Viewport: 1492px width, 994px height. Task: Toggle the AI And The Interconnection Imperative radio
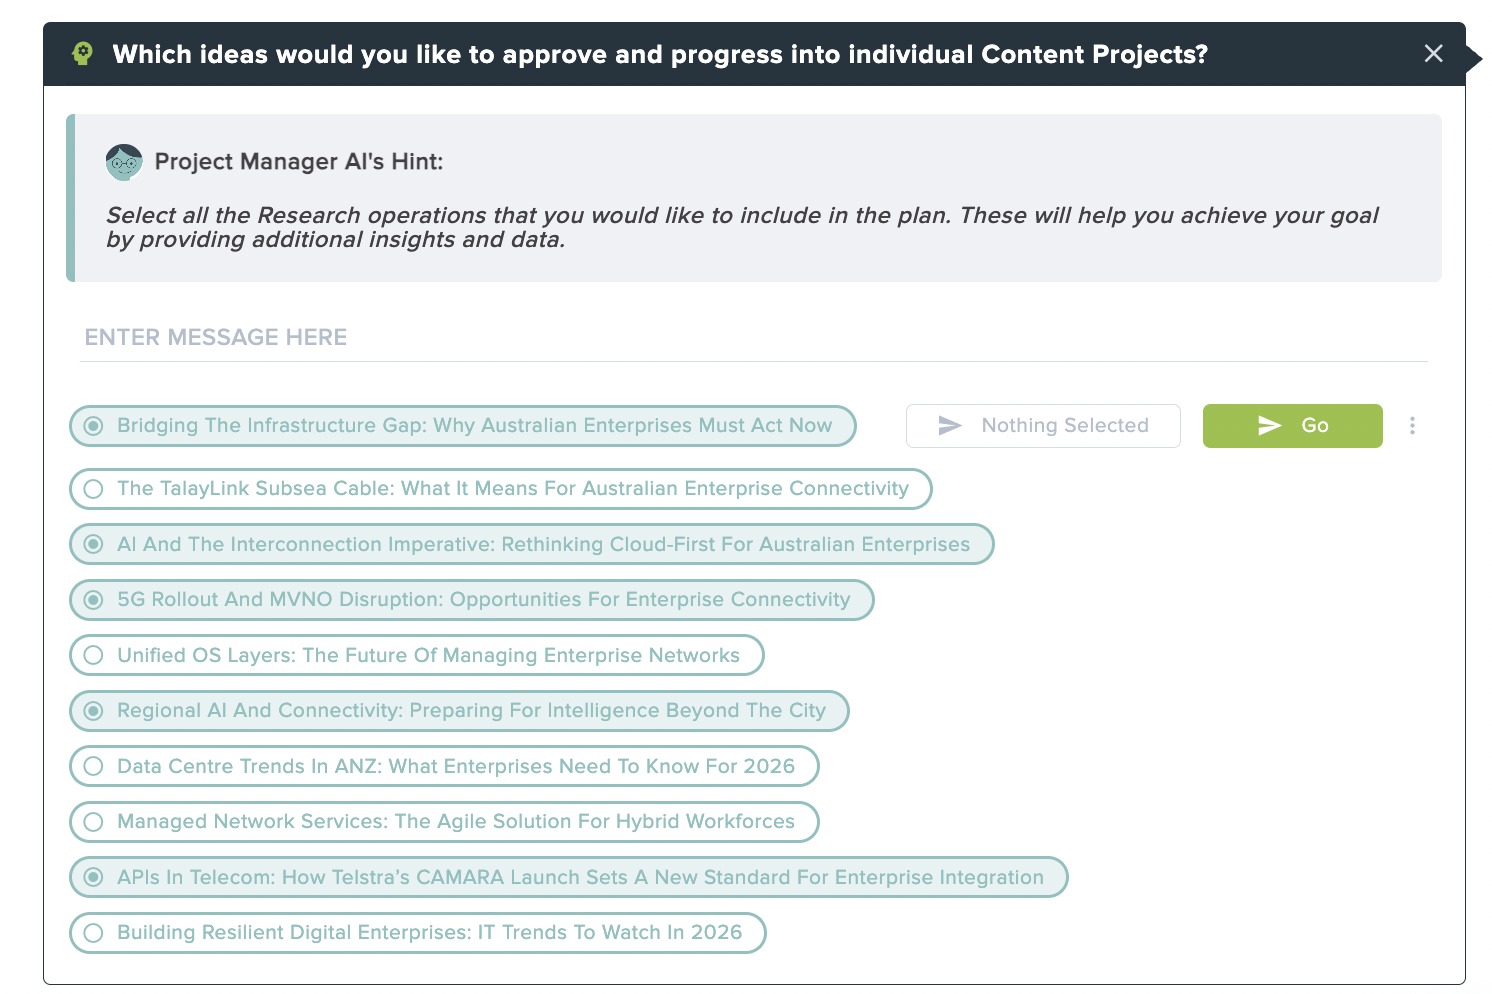pyautogui.click(x=93, y=544)
